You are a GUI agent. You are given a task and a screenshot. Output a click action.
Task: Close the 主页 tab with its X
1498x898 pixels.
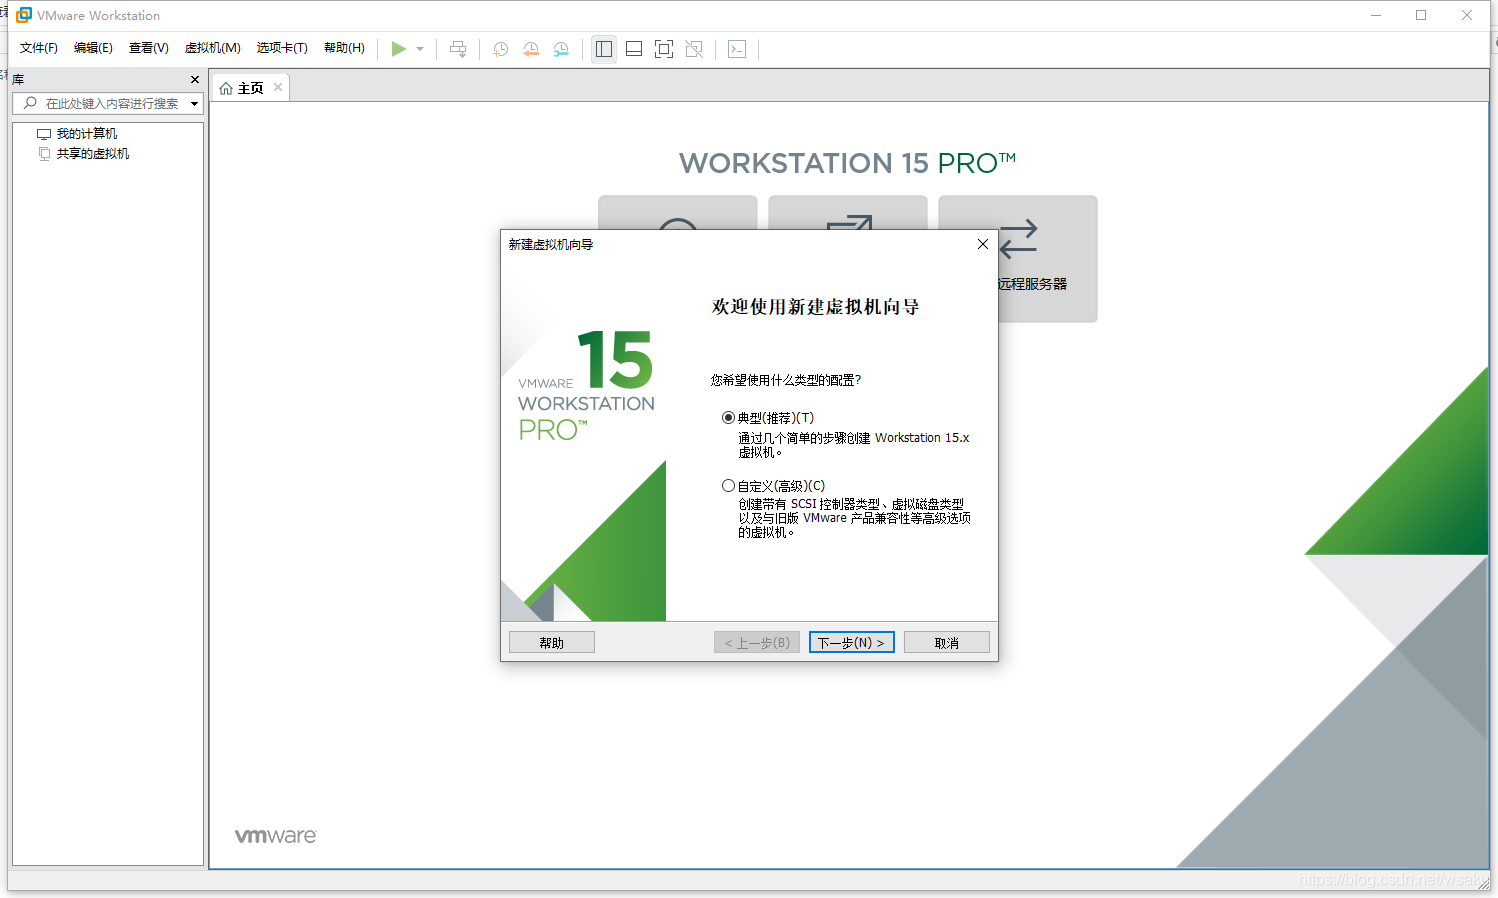[278, 87]
